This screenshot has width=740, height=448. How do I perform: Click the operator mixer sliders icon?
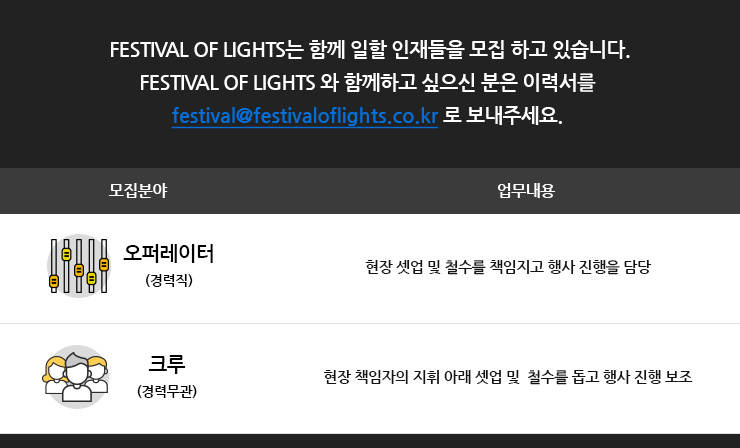click(79, 266)
